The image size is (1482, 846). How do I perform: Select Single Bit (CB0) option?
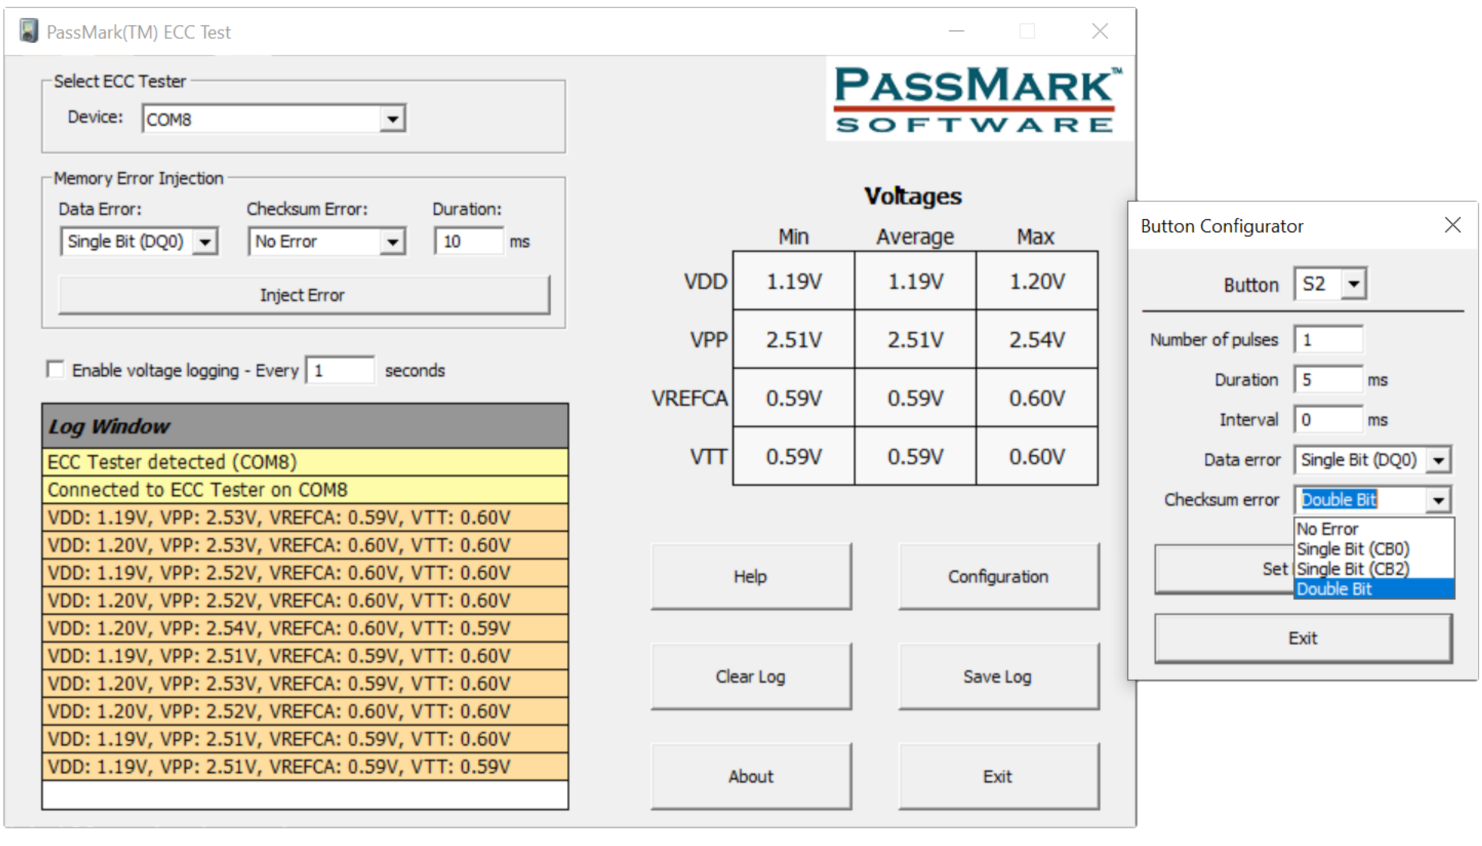(1373, 549)
